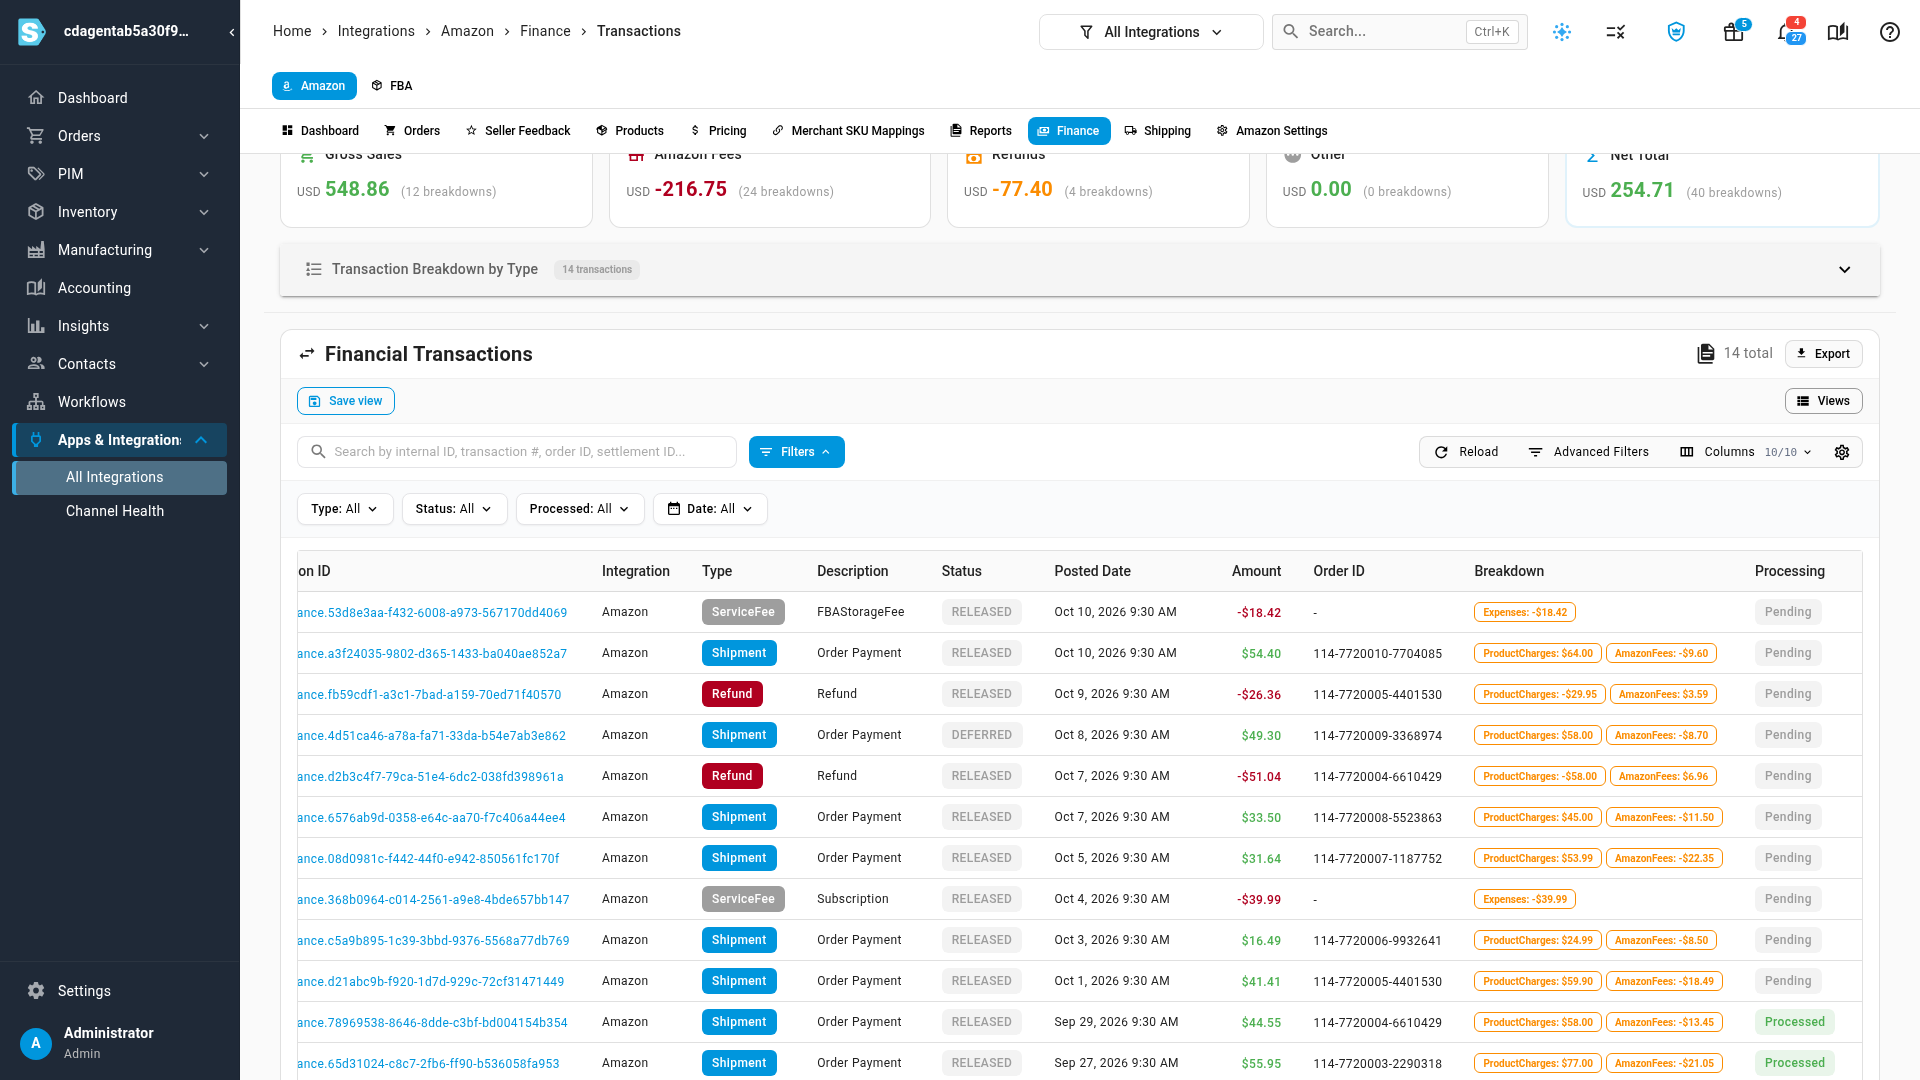The width and height of the screenshot is (1920, 1080).
Task: Open the book documentation icon
Action: (1838, 32)
